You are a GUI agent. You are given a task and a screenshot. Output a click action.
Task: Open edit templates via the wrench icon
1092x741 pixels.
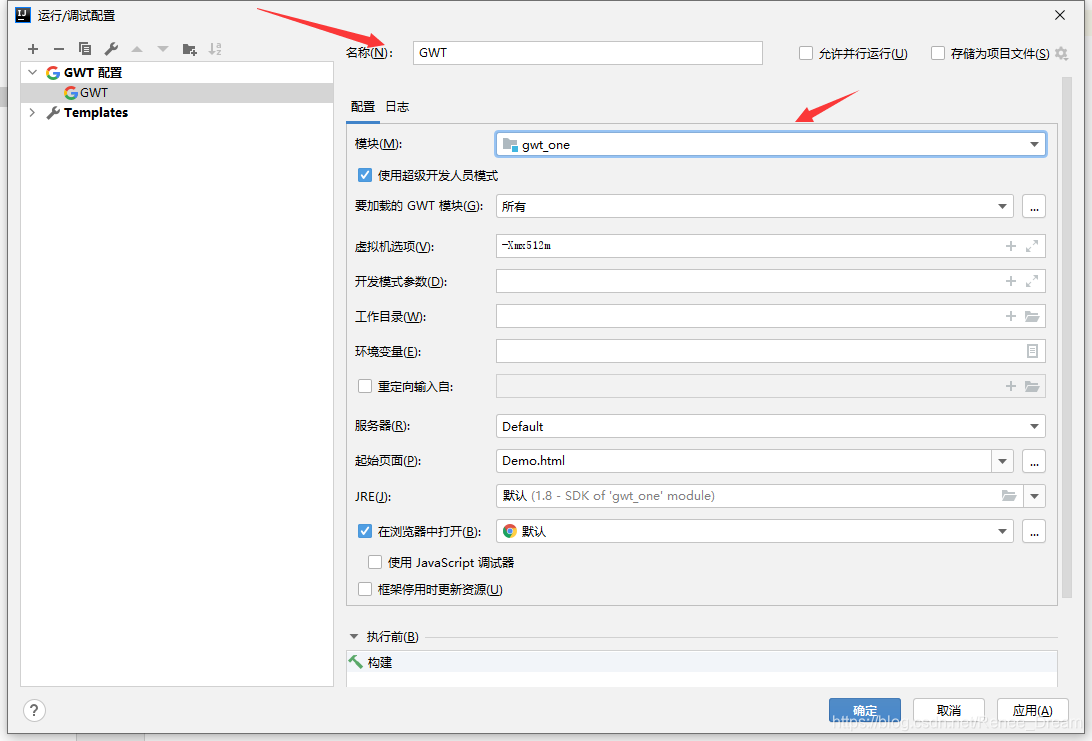click(x=111, y=49)
